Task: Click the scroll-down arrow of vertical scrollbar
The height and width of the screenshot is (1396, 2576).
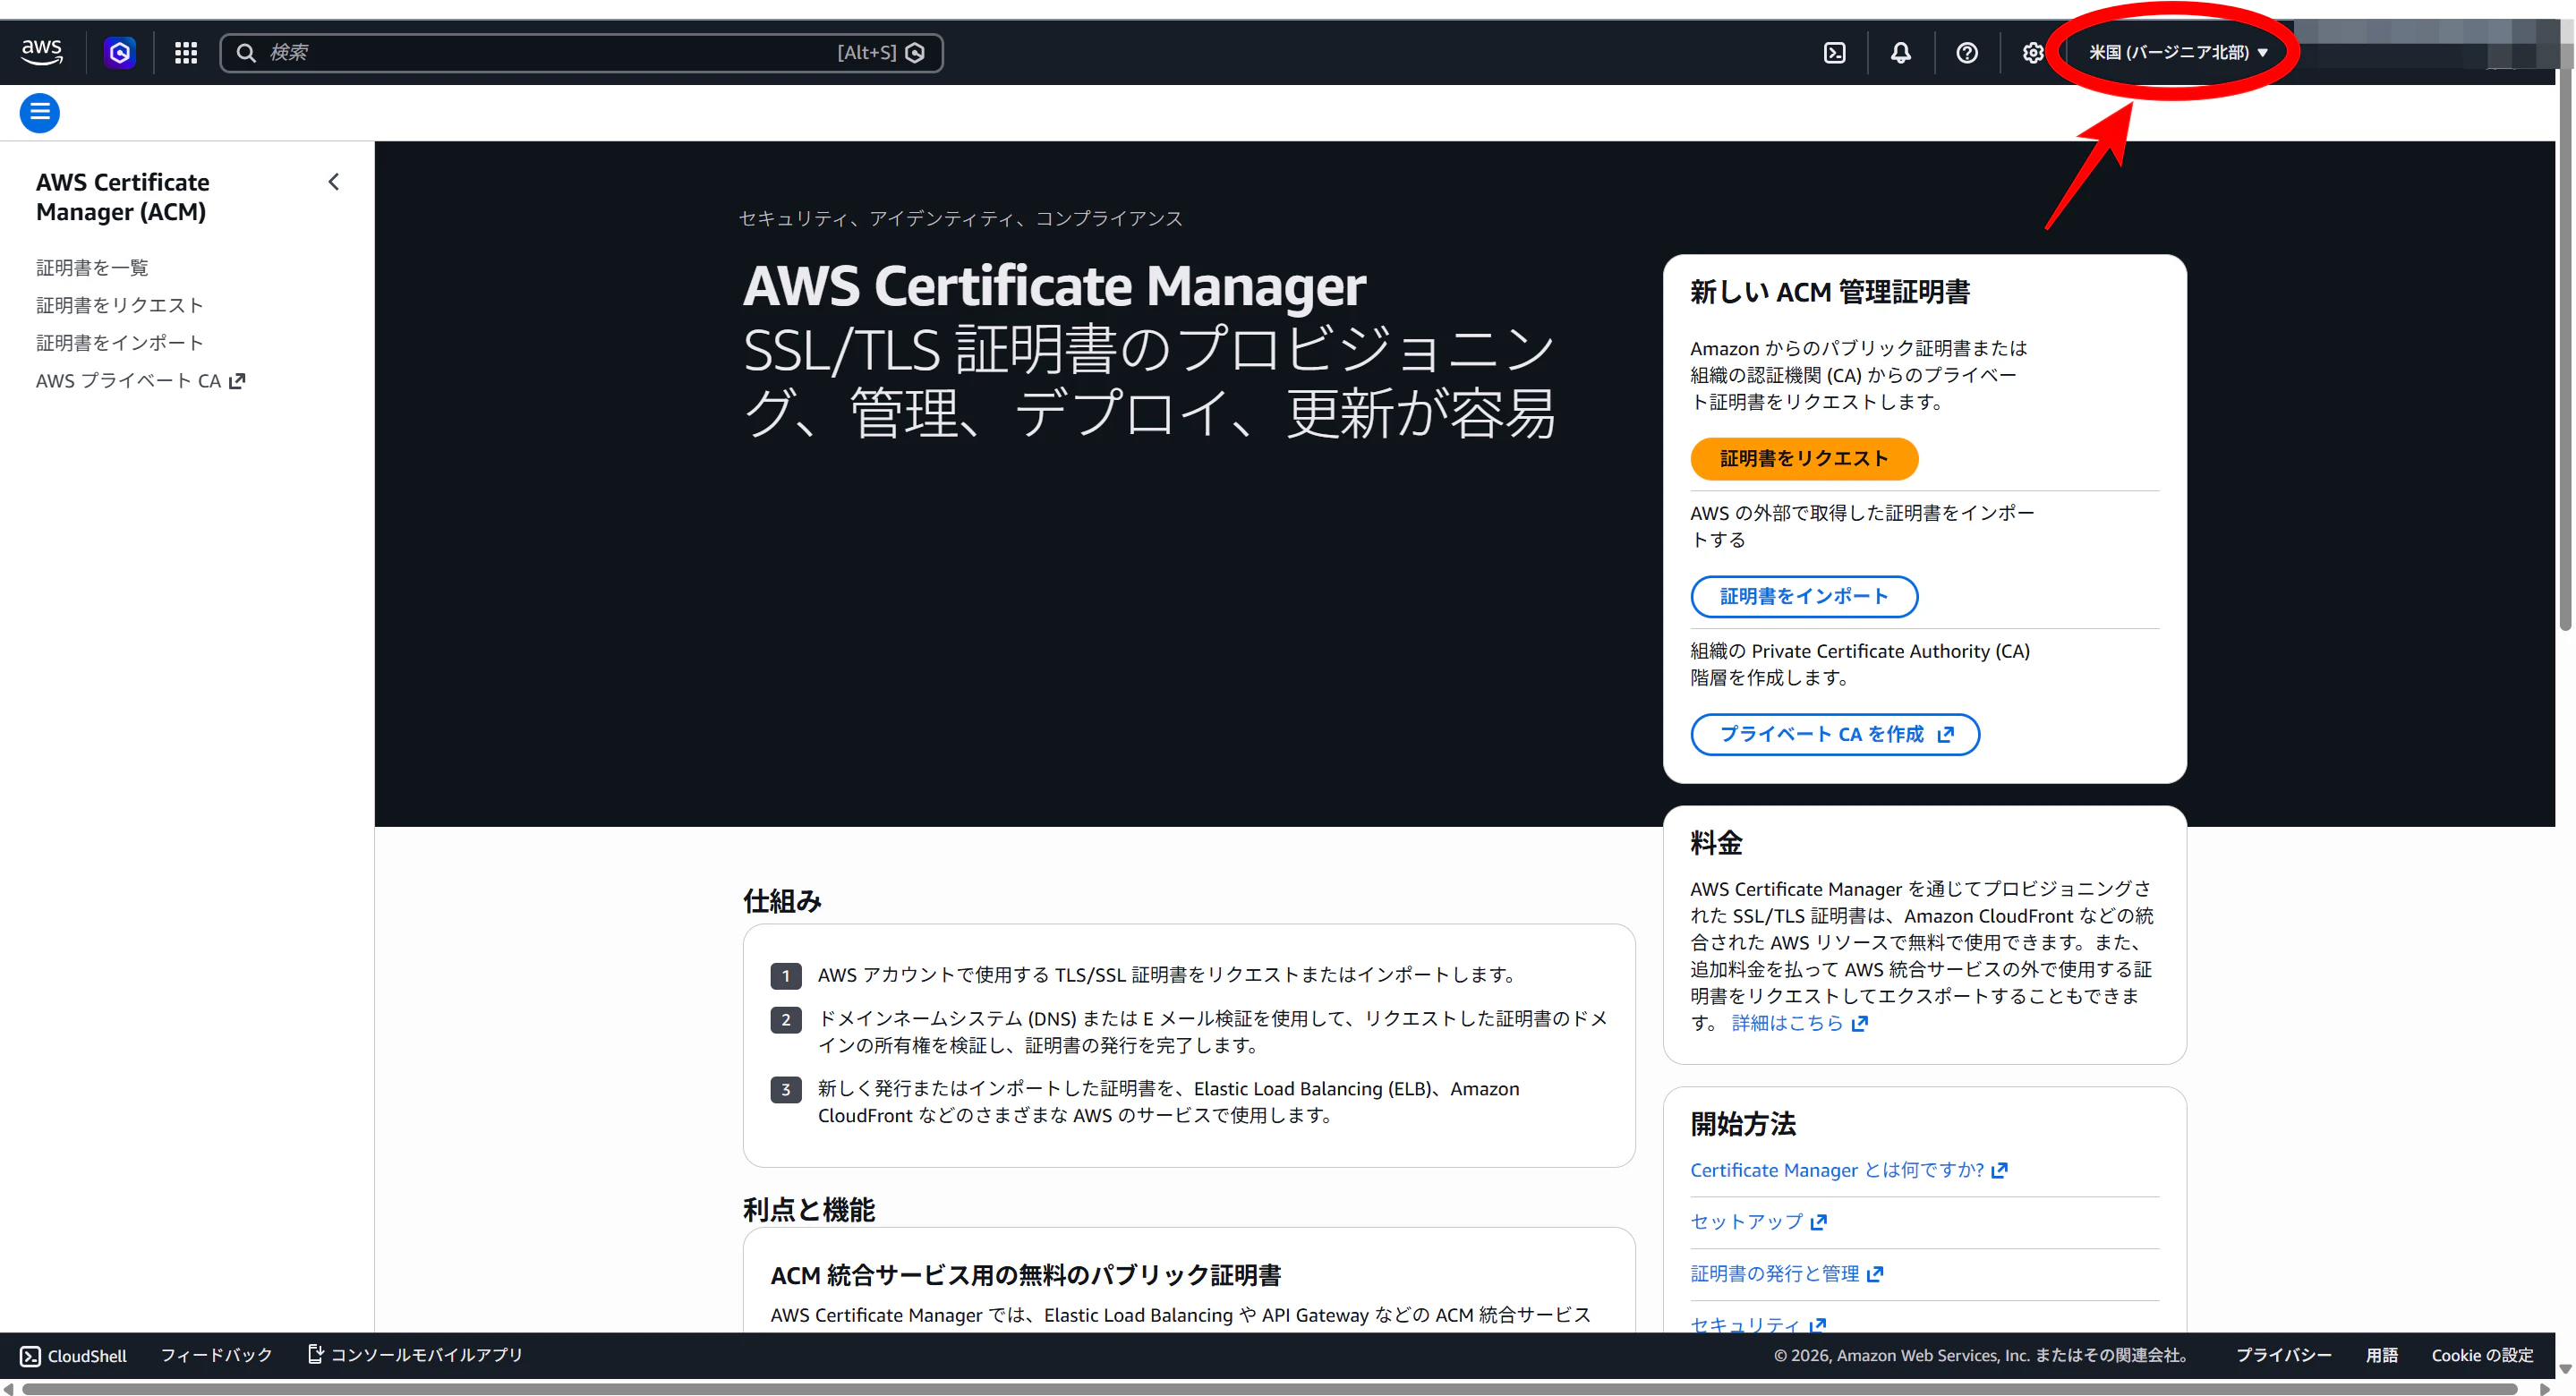Action: coord(2565,1369)
